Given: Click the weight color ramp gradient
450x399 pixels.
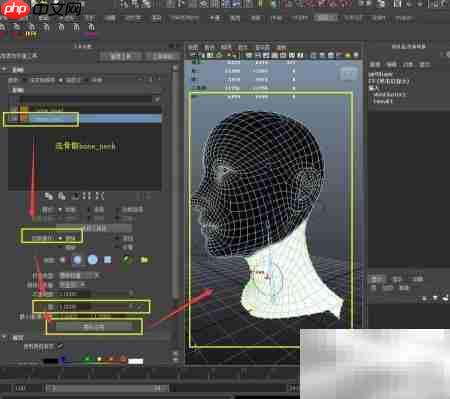Looking at the screenshot, I should (x=93, y=361).
